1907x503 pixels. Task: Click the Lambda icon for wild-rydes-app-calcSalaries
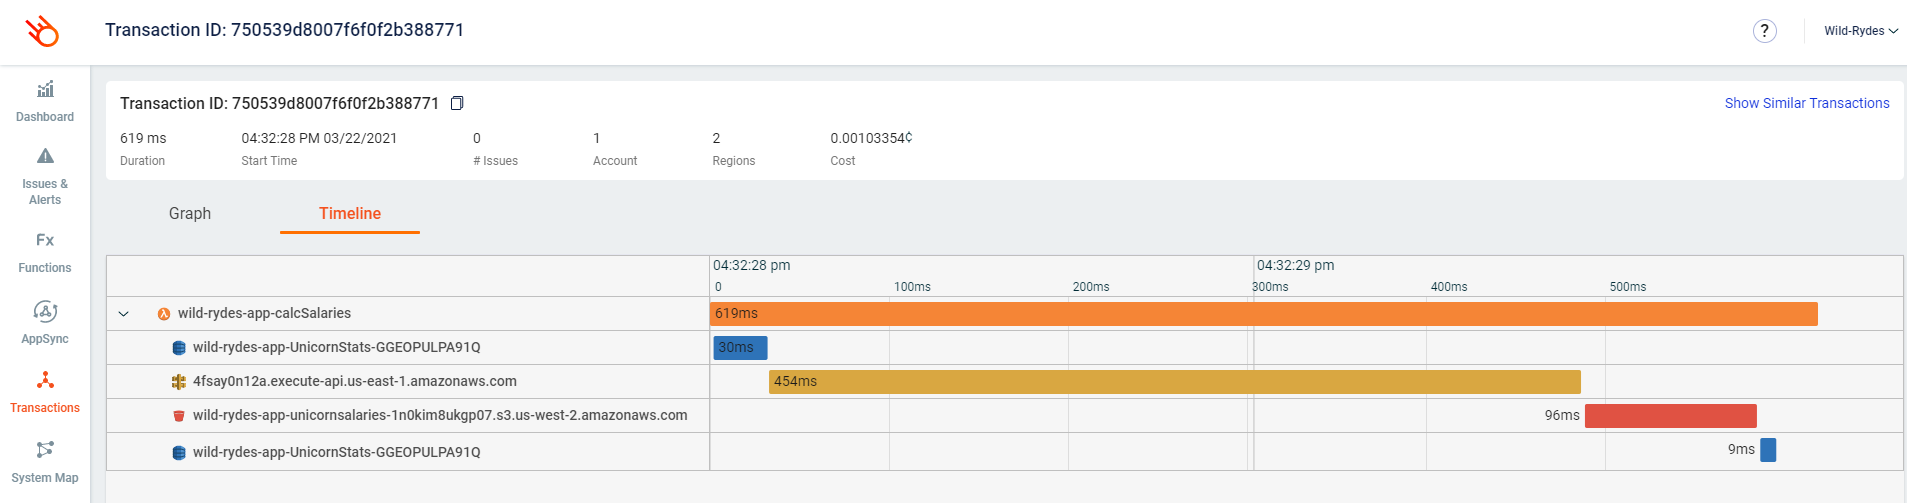coord(164,314)
